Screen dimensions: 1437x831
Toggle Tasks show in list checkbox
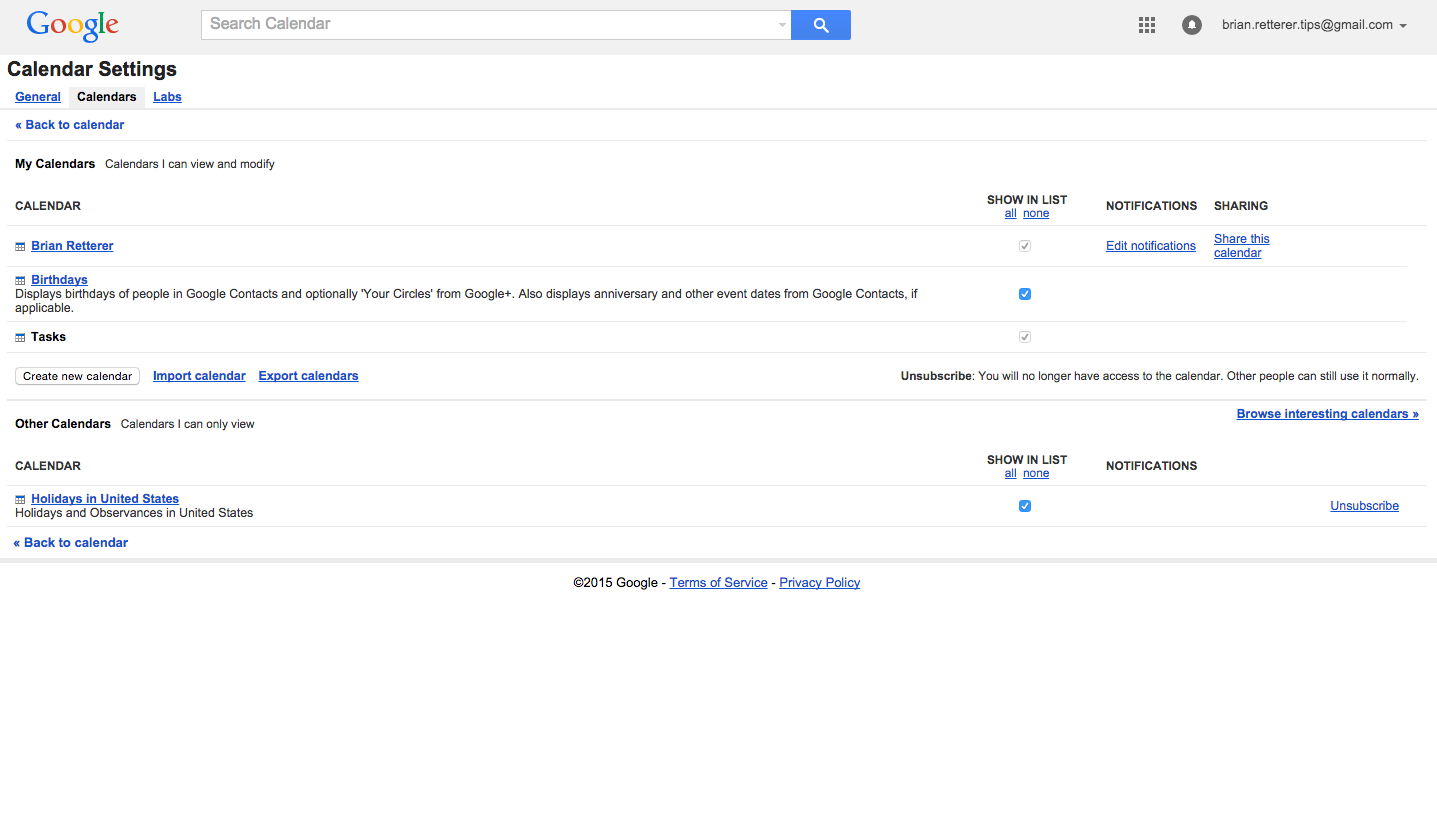coord(1025,337)
